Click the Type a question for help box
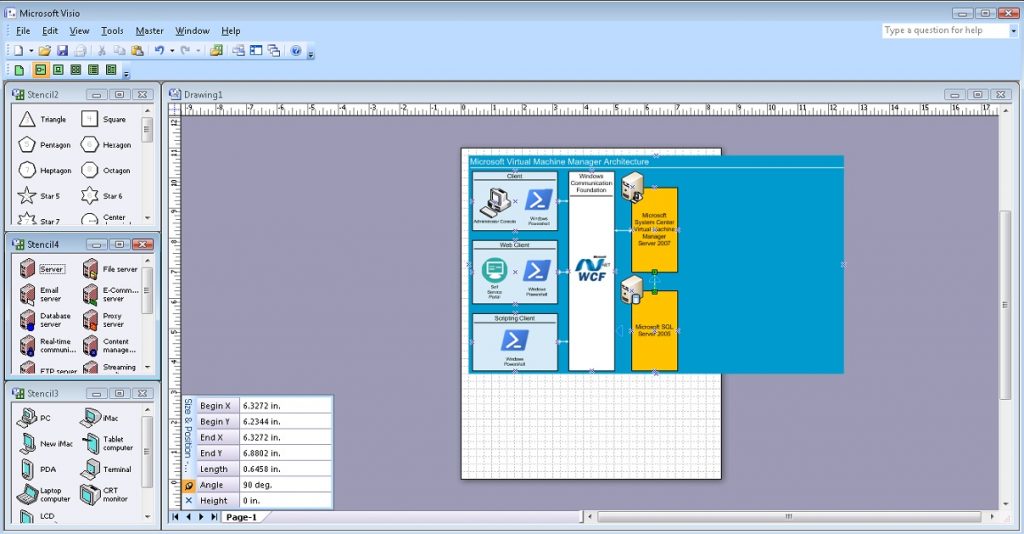The height and width of the screenshot is (534, 1024). (945, 31)
